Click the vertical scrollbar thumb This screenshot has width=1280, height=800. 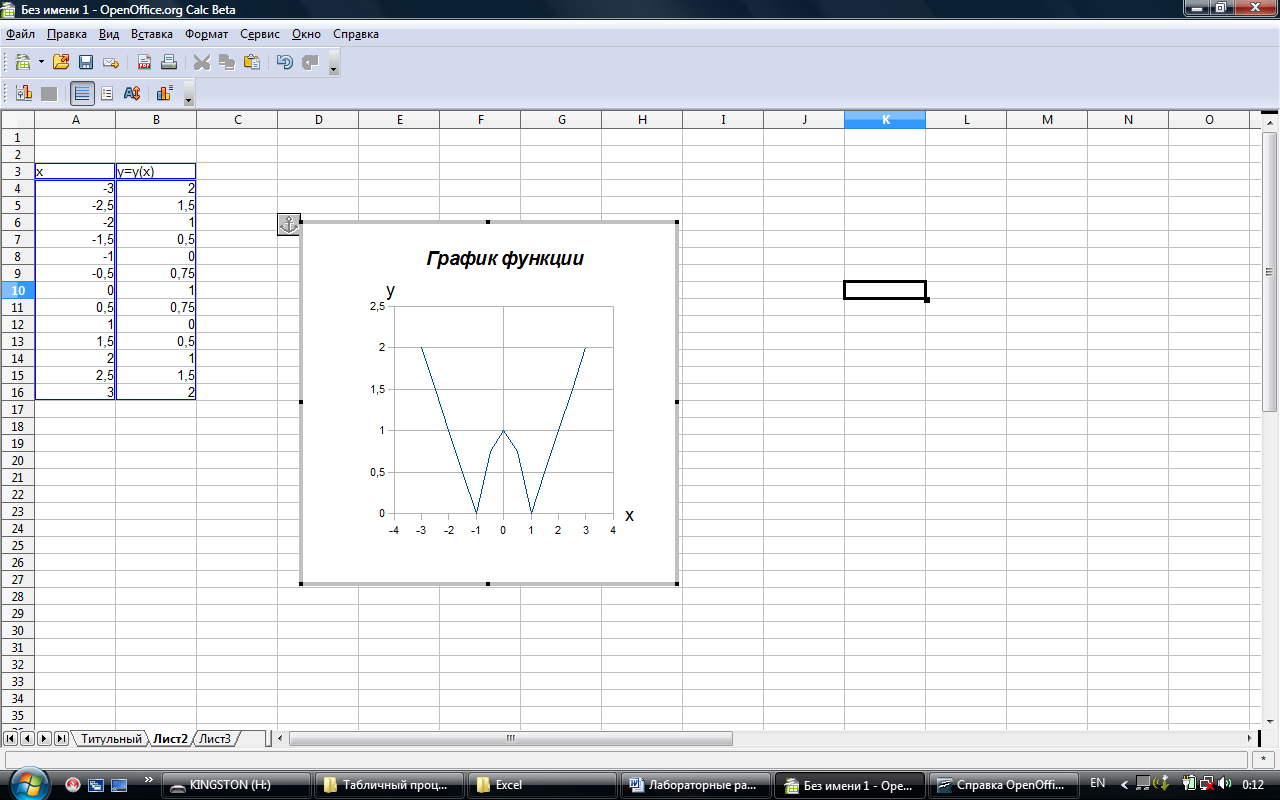(x=1271, y=271)
